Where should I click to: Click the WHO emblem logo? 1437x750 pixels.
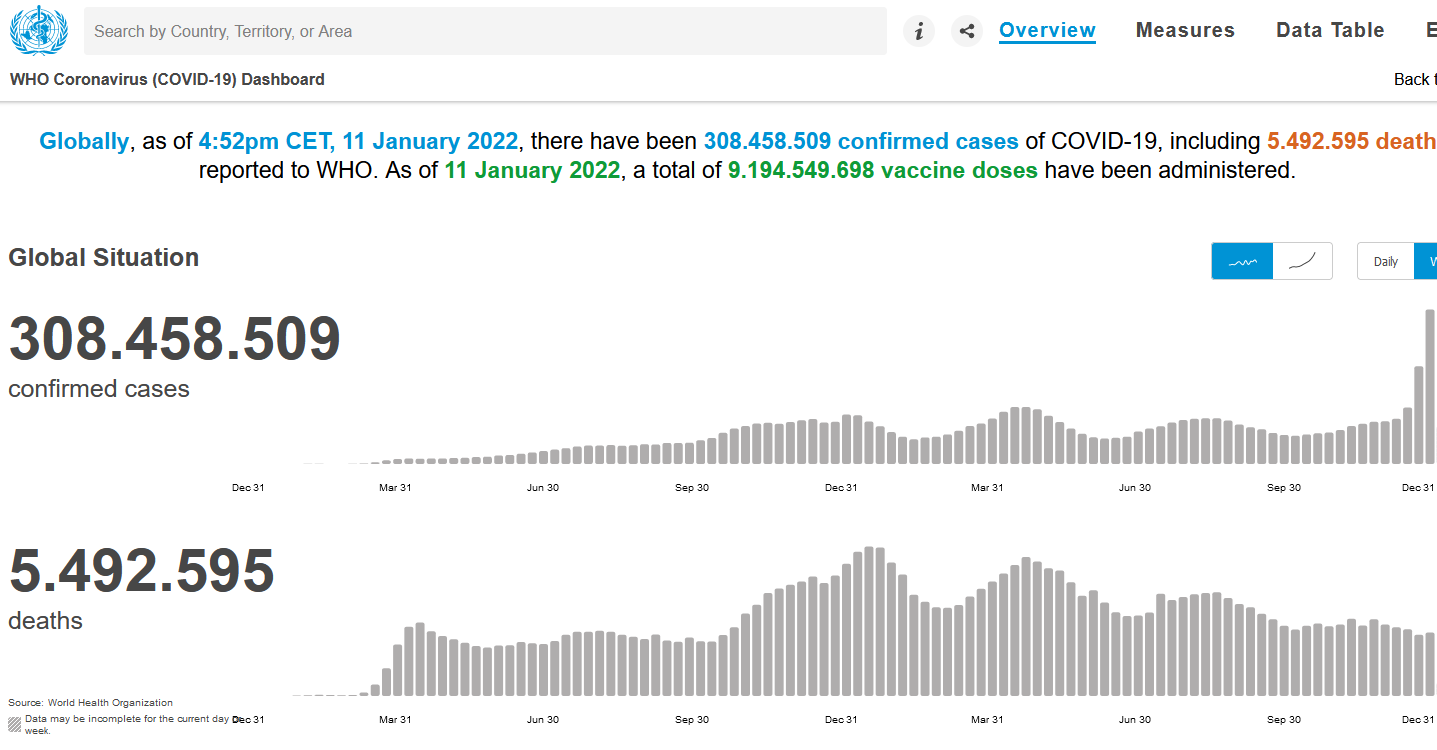(x=39, y=30)
